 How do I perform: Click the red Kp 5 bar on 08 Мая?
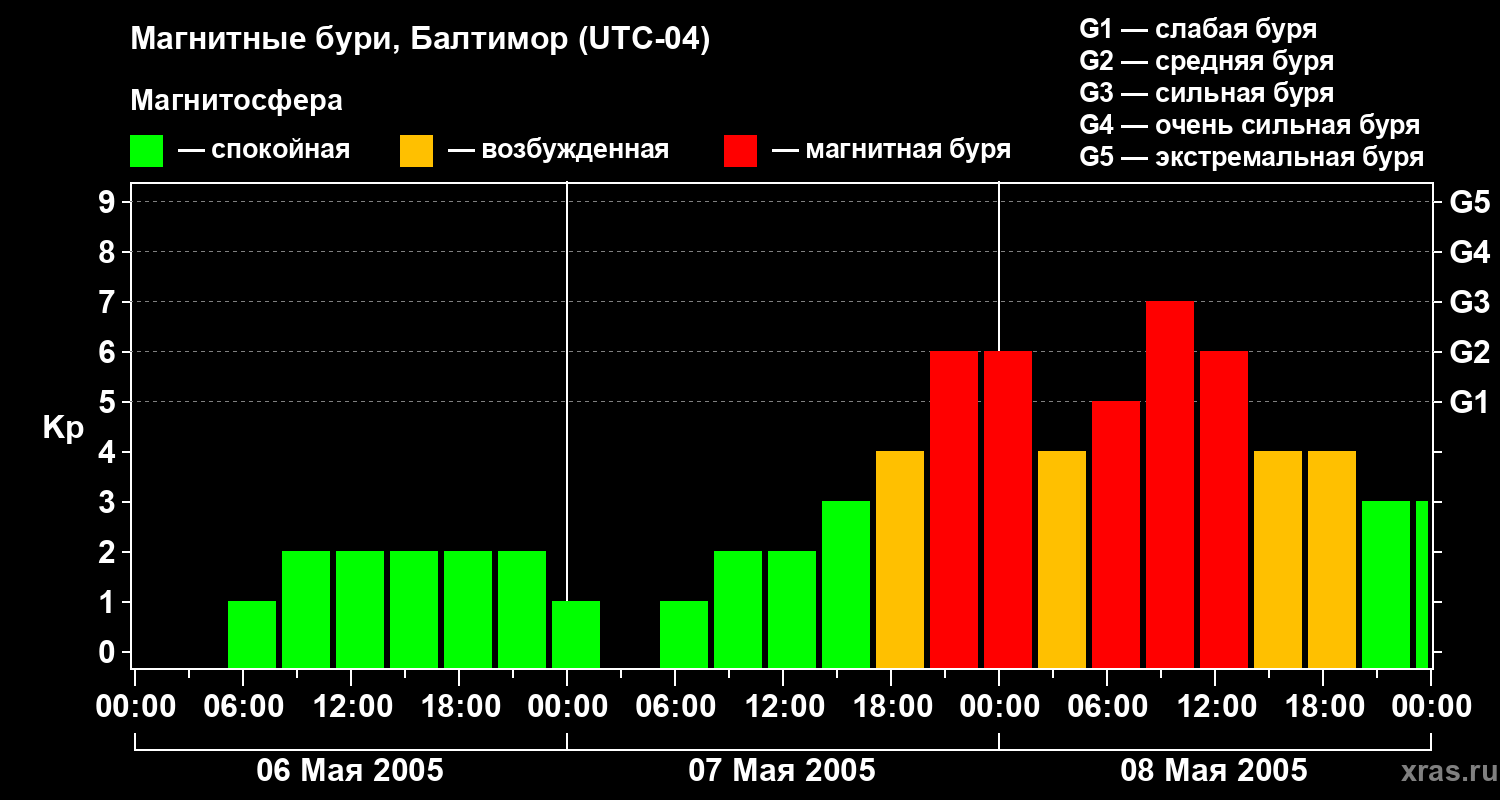[x=1116, y=534]
